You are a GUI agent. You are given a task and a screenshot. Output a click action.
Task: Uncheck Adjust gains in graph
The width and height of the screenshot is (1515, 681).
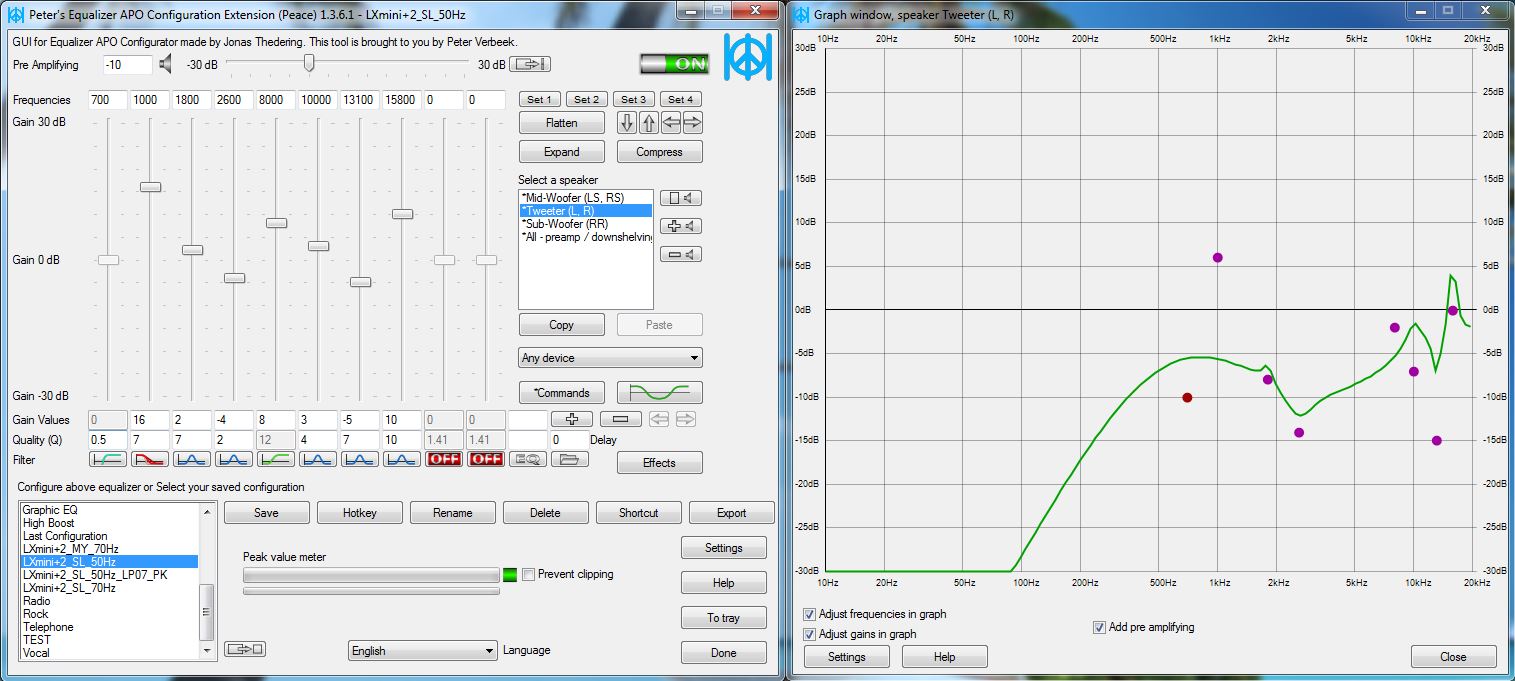[x=809, y=634]
